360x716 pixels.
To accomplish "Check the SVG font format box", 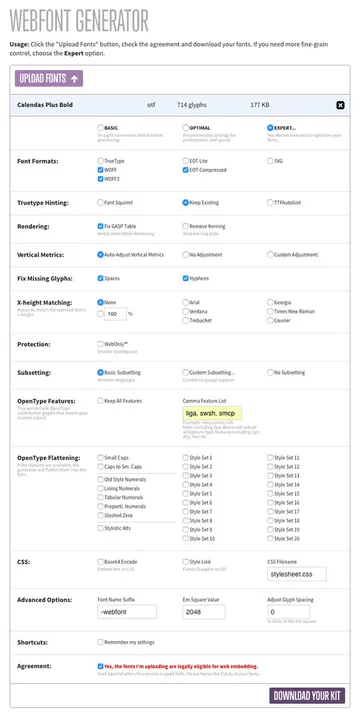I will [x=270, y=161].
